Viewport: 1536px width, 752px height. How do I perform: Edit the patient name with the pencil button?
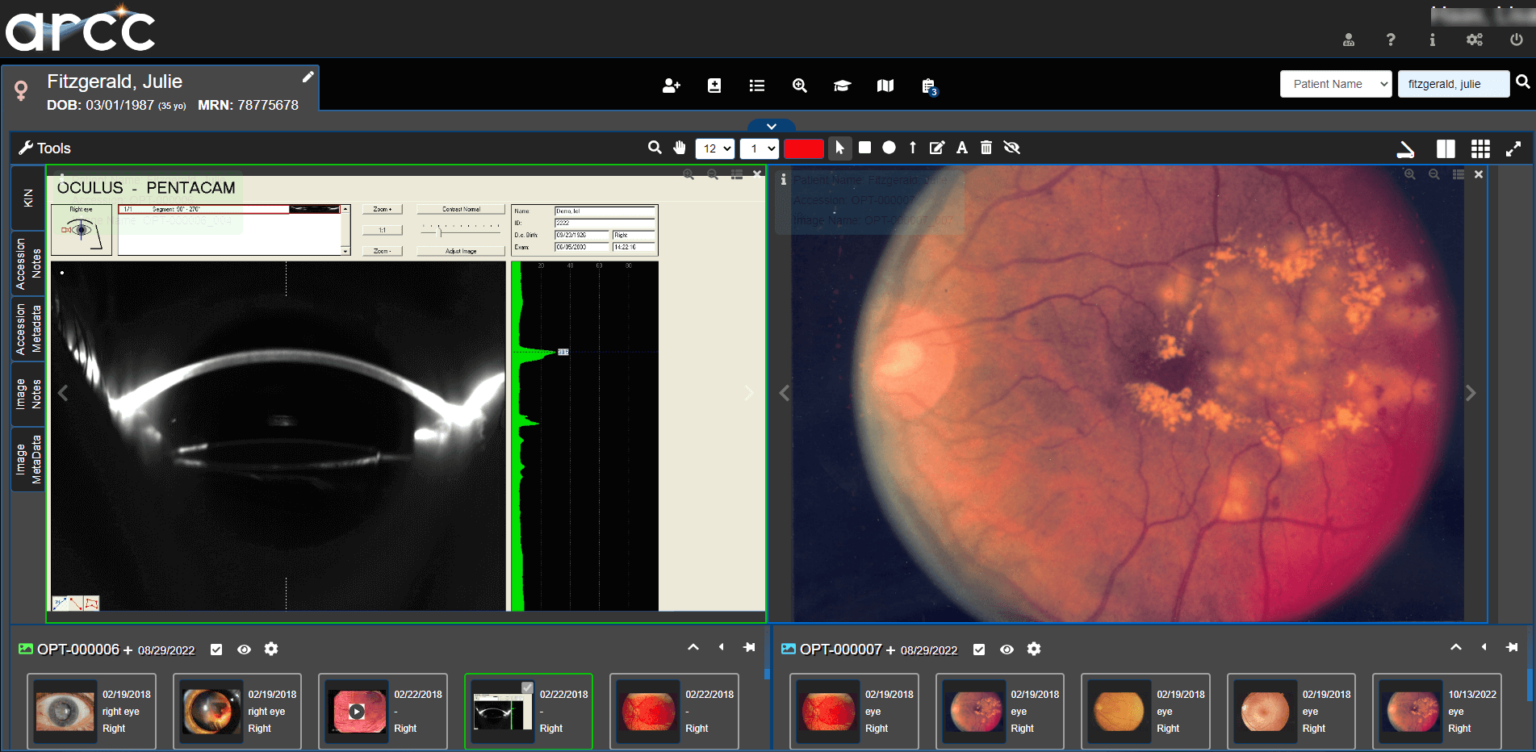(x=308, y=75)
